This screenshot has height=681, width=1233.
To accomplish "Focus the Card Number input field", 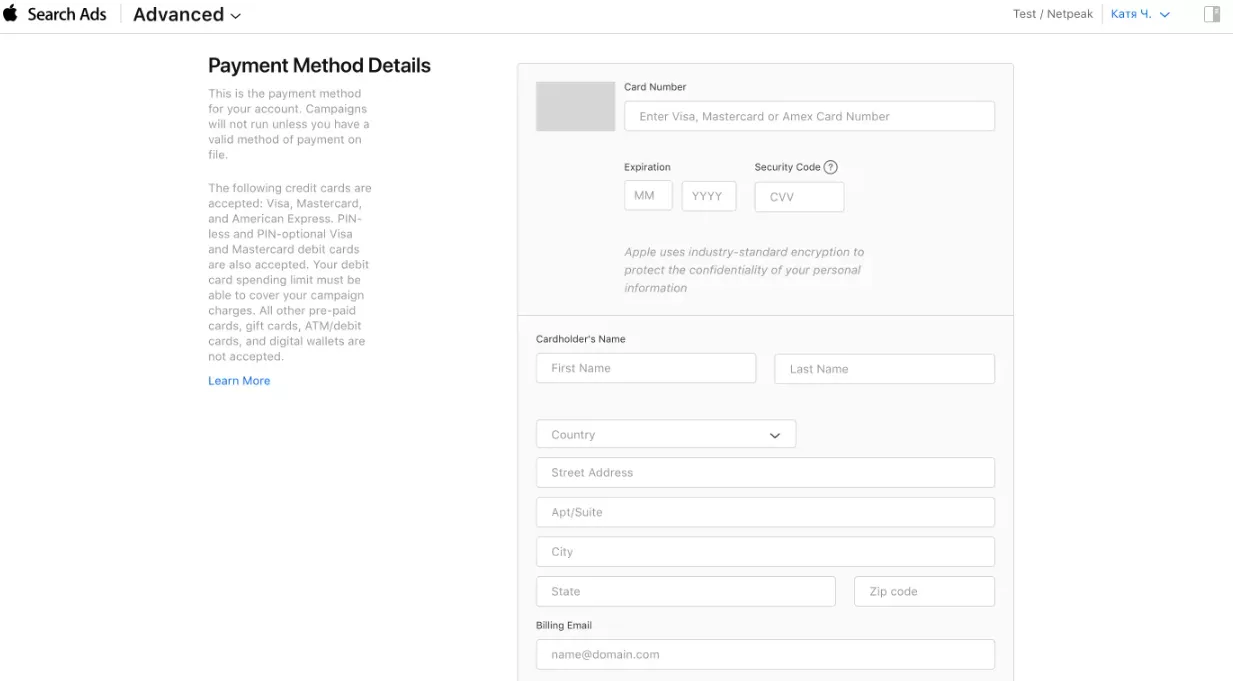I will point(809,116).
